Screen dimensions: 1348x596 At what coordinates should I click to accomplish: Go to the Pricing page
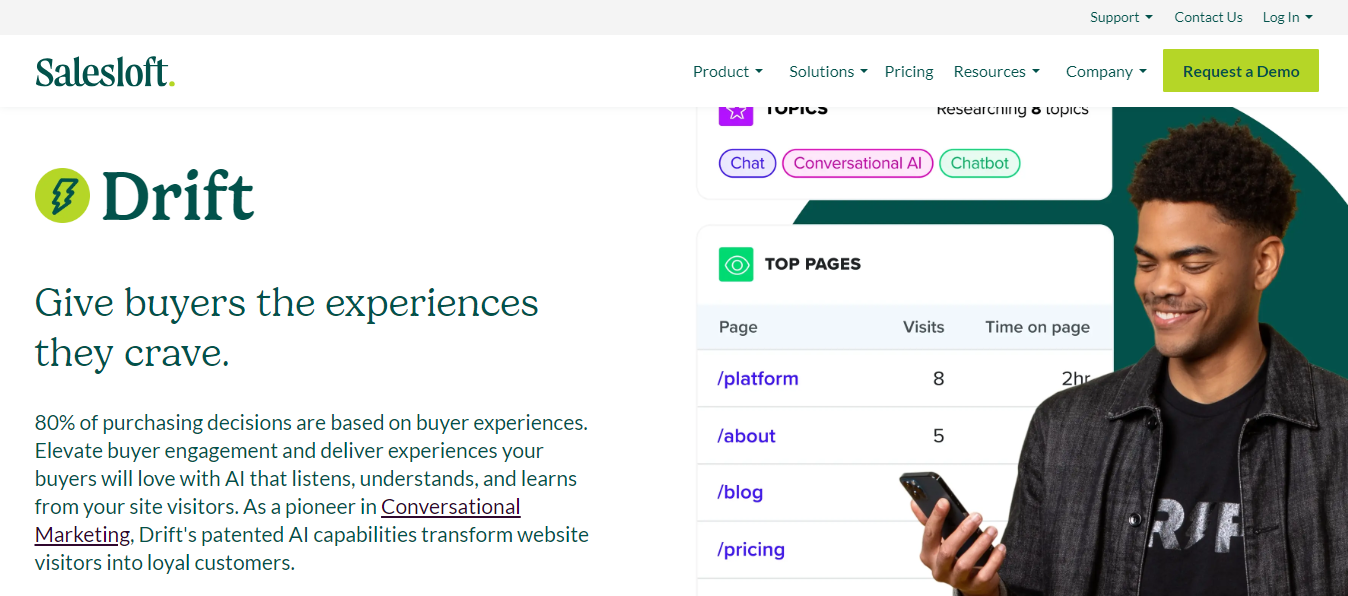click(x=909, y=72)
